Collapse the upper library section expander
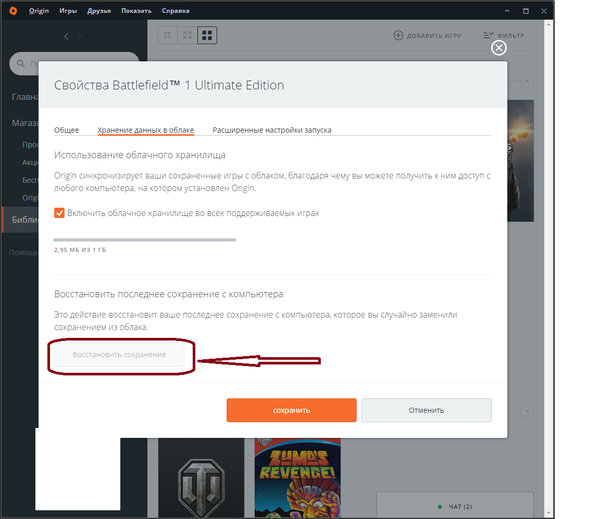This screenshot has width=600, height=519. (527, 81)
